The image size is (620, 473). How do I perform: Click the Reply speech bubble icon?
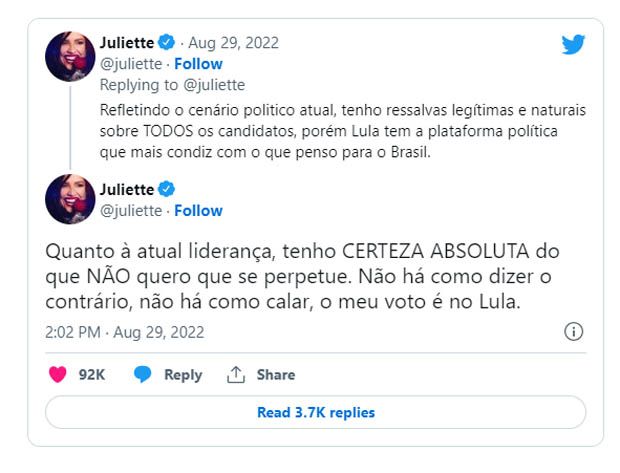[x=143, y=374]
